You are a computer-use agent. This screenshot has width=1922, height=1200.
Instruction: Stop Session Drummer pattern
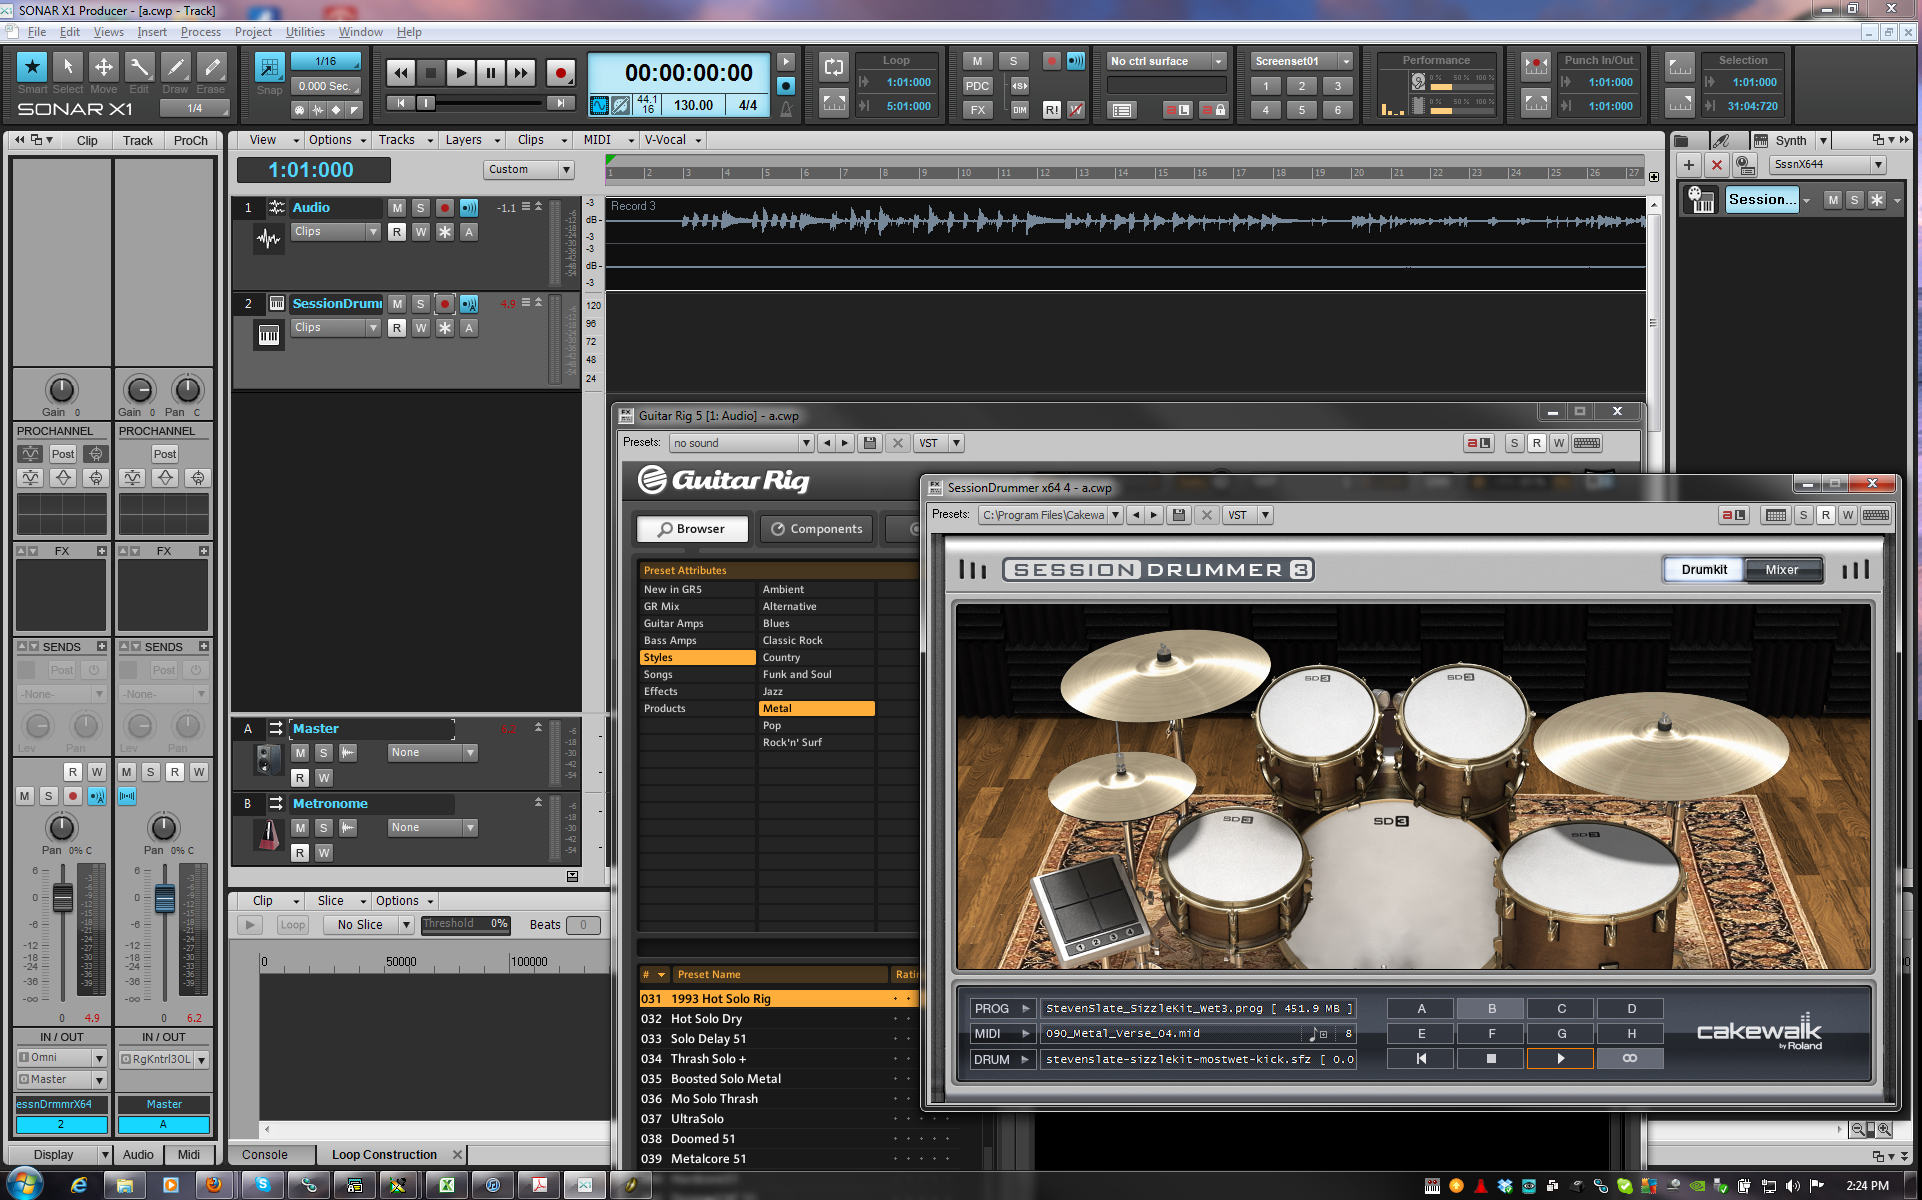click(1491, 1058)
